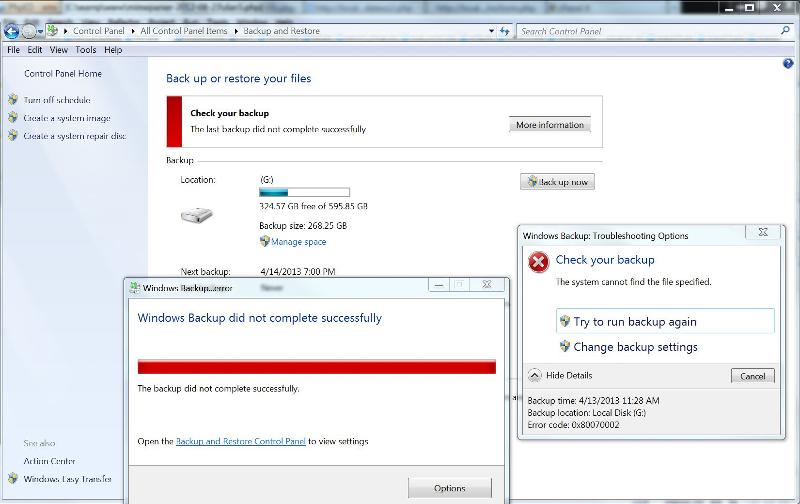This screenshot has width=800, height=504.
Task: Minimize the Windows Backup error dialog
Action: (x=439, y=285)
